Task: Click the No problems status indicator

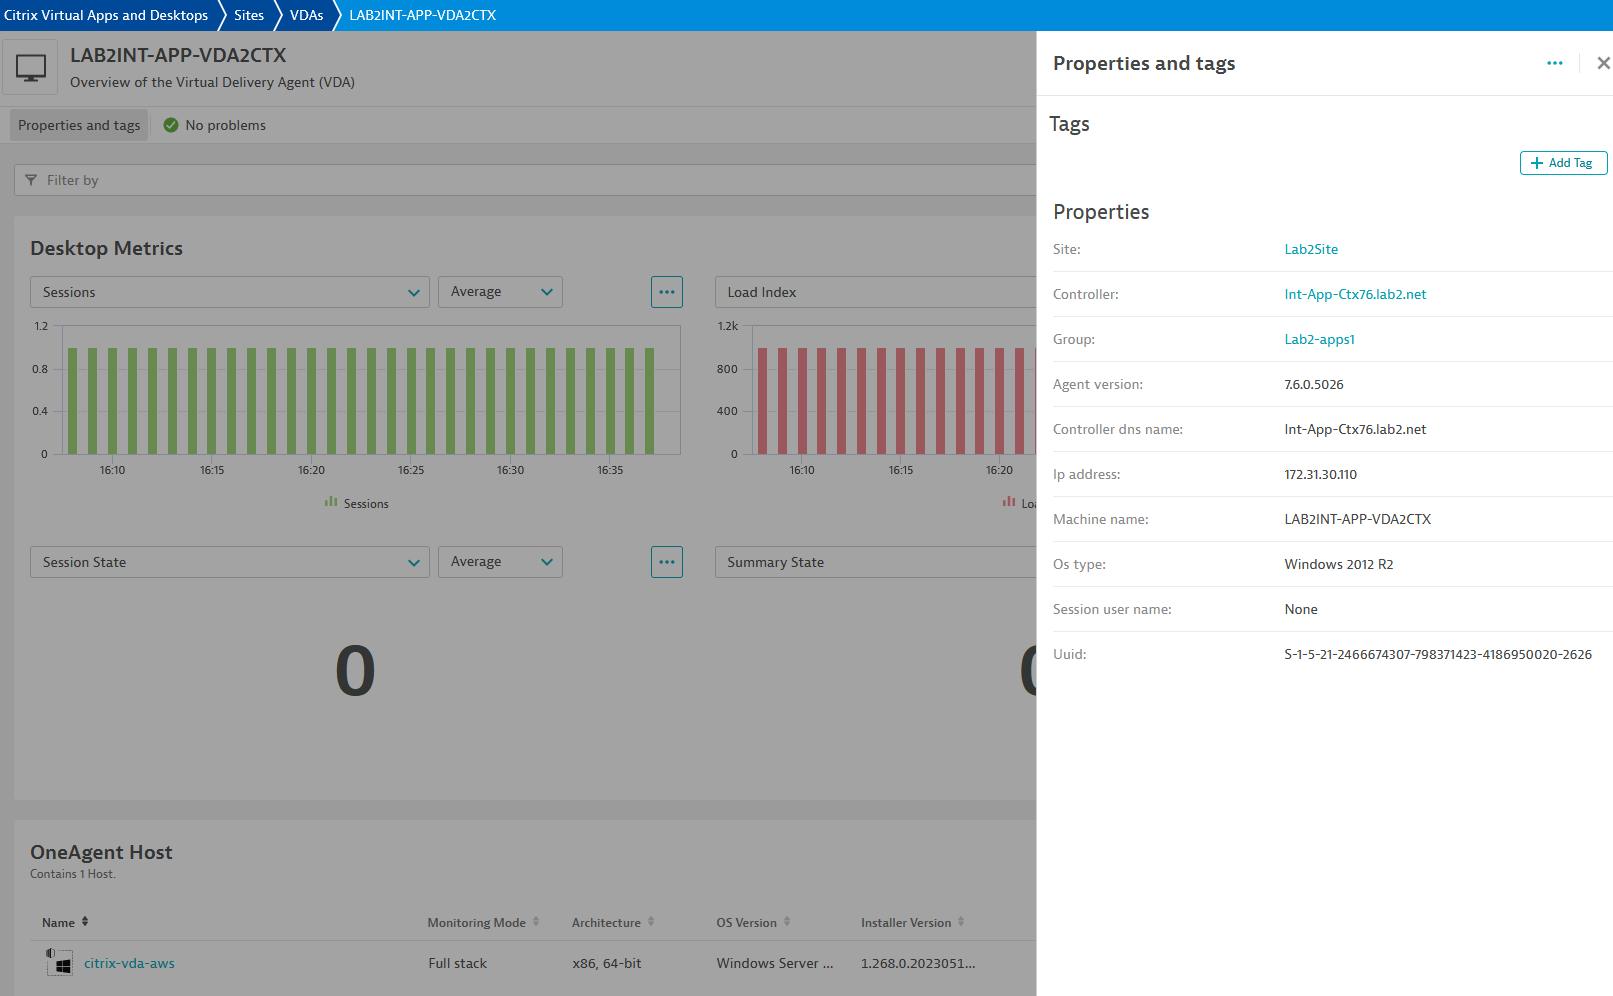Action: [x=214, y=125]
